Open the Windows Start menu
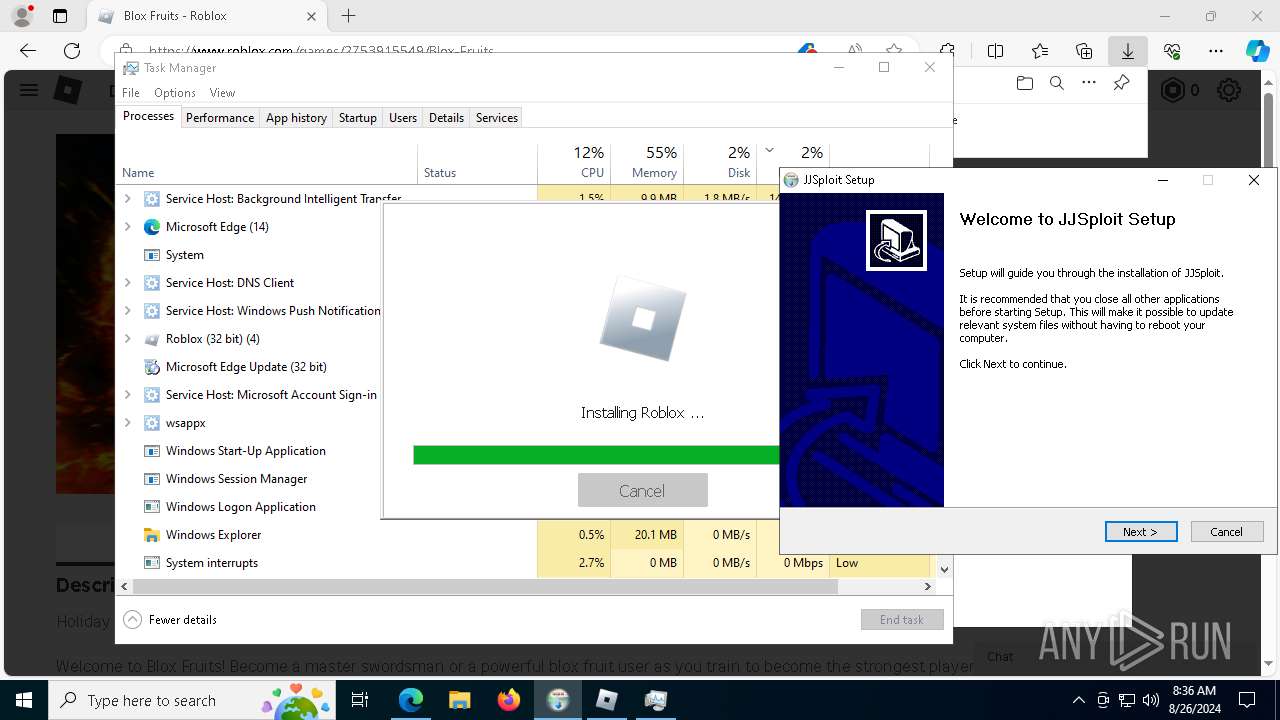This screenshot has height=720, width=1280. 24,700
